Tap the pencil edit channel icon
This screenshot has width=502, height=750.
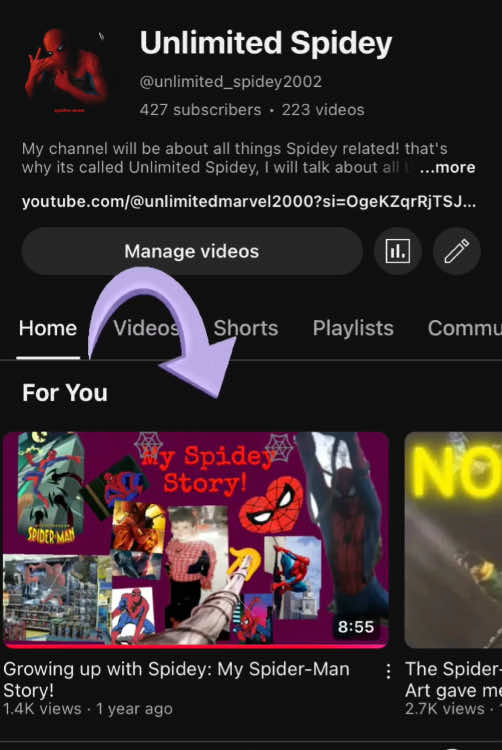[x=457, y=251]
